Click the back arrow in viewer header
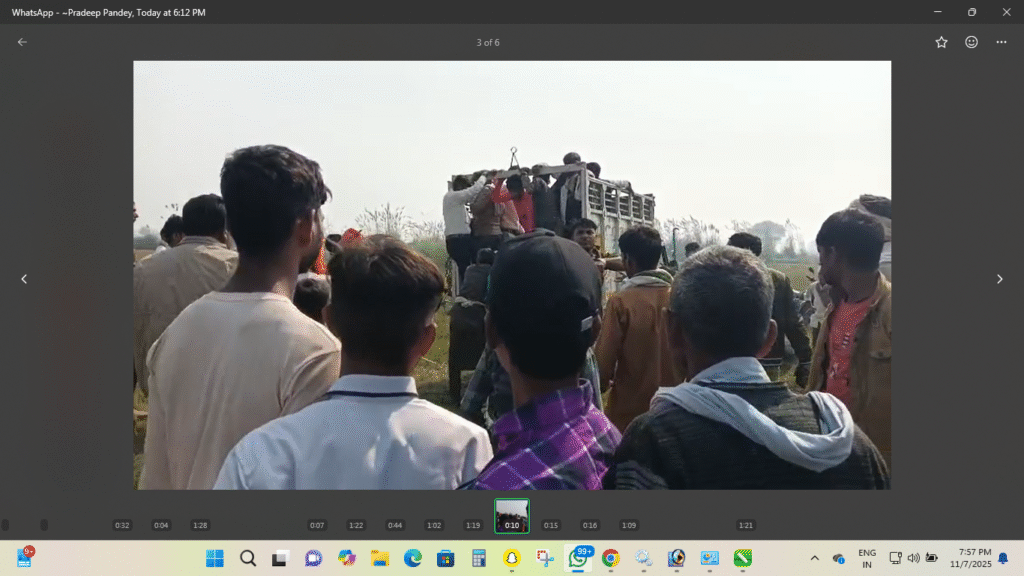The height and width of the screenshot is (576, 1024). (x=22, y=42)
